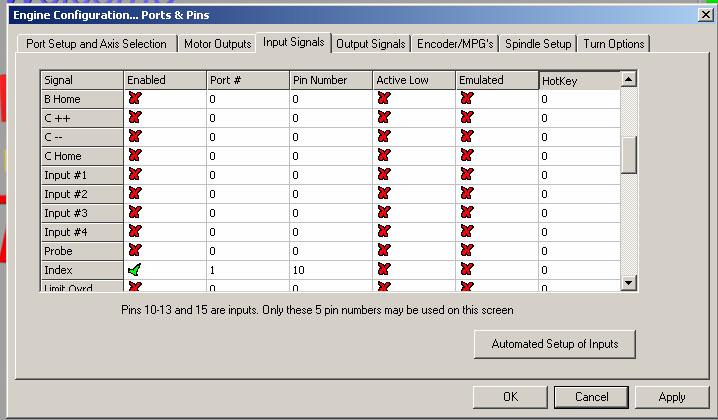Open the Spindle Setup tab
Viewport: 718px width, 420px height.
(538, 44)
